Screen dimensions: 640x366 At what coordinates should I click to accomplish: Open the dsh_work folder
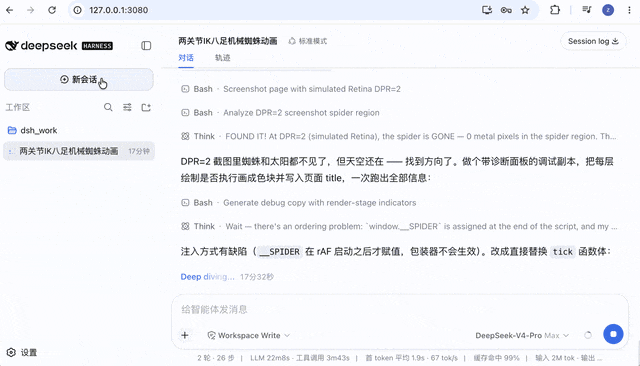tap(39, 131)
